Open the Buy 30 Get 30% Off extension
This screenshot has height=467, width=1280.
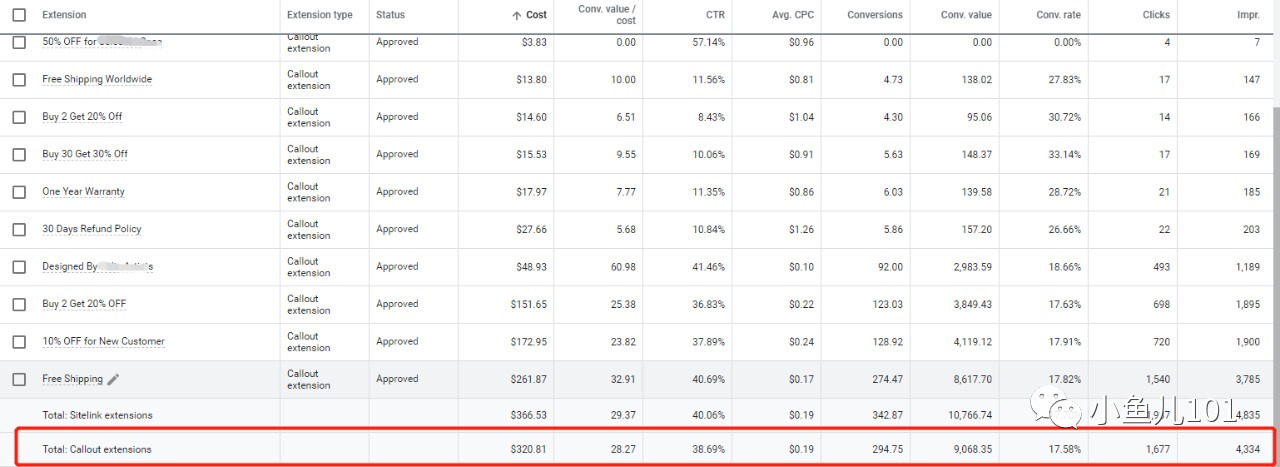[85, 154]
